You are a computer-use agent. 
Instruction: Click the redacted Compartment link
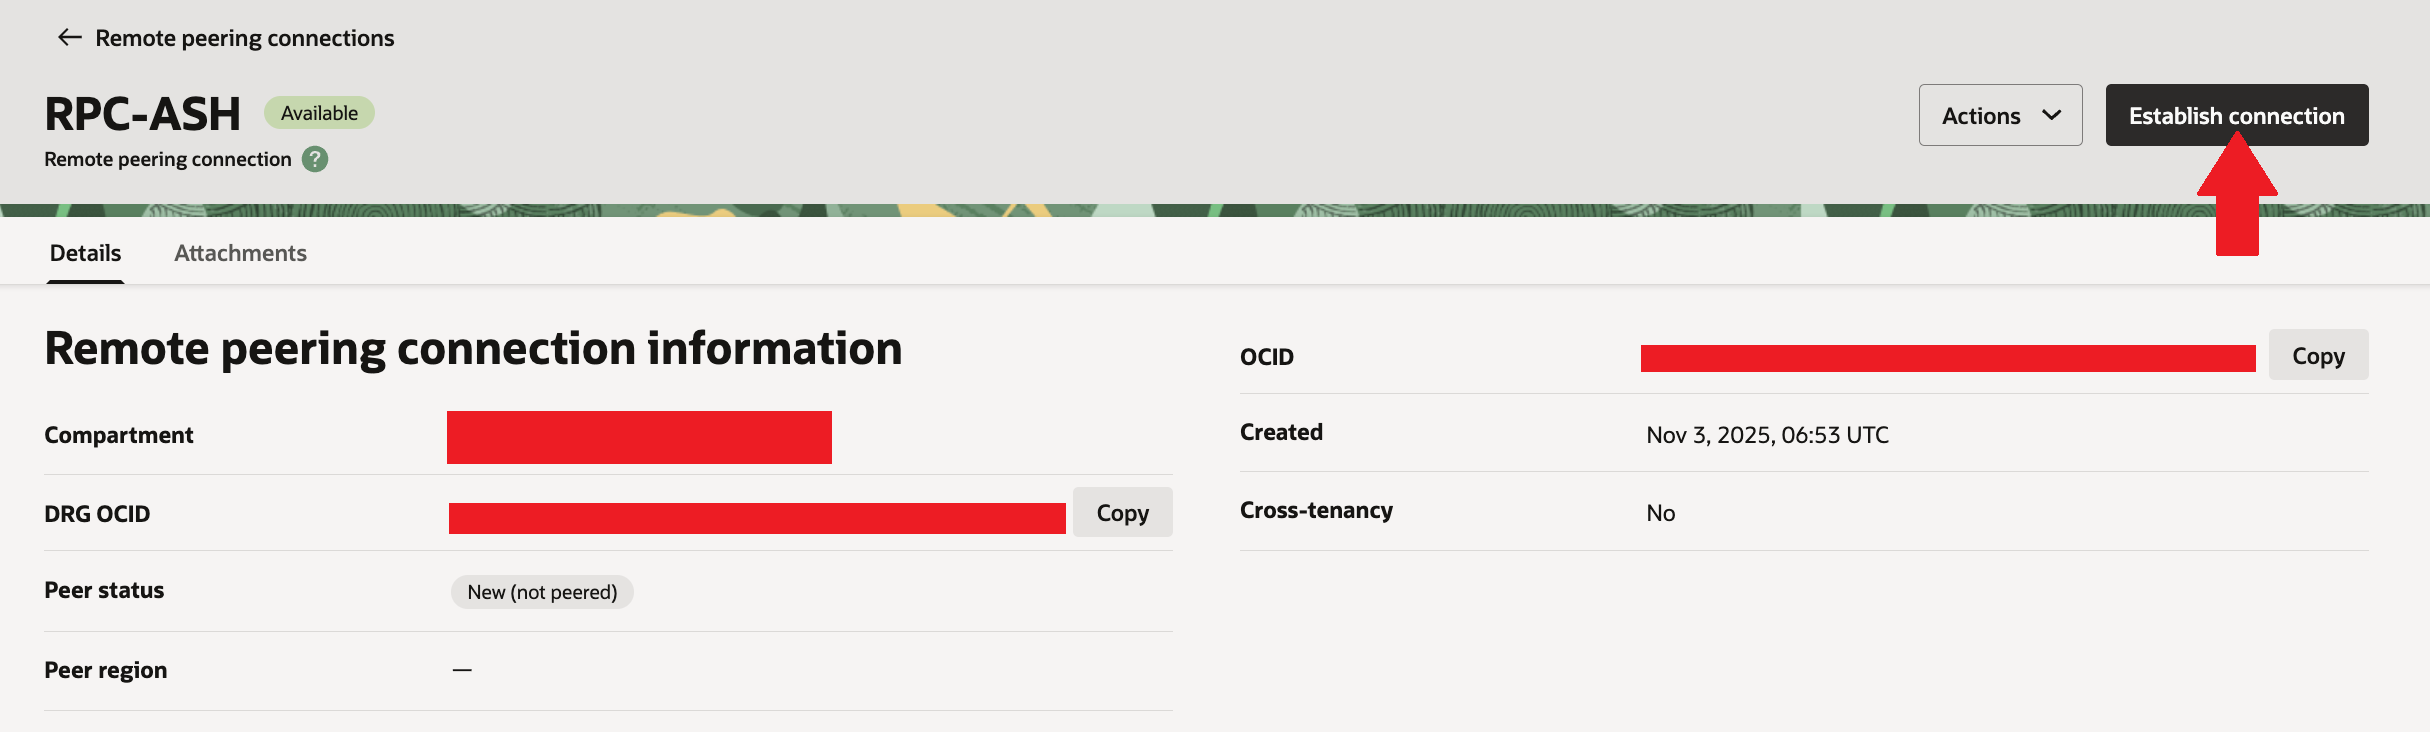639,437
